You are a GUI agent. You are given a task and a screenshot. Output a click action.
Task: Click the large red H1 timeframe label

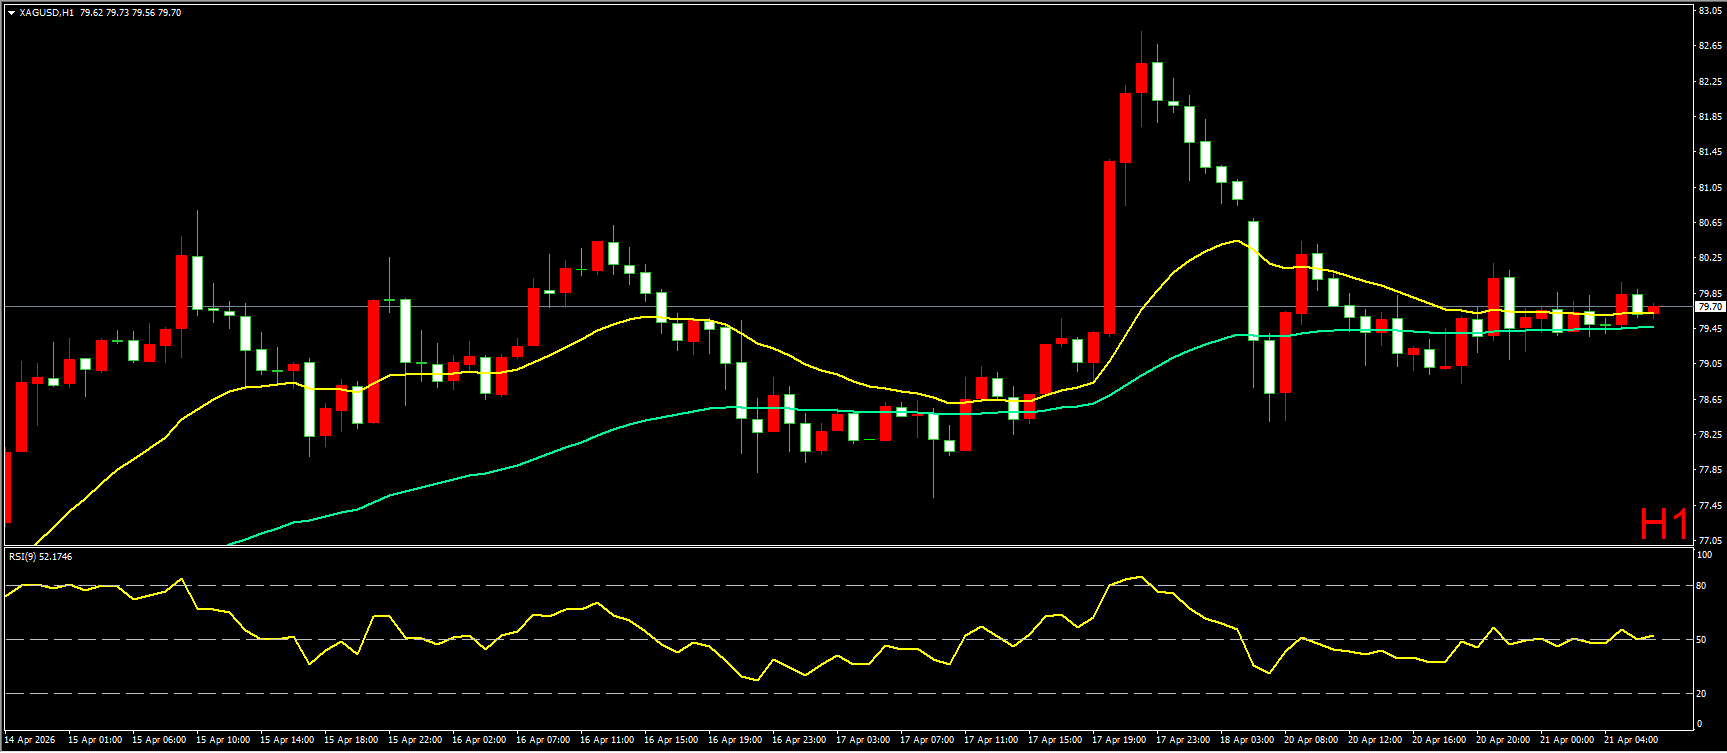tap(1664, 524)
